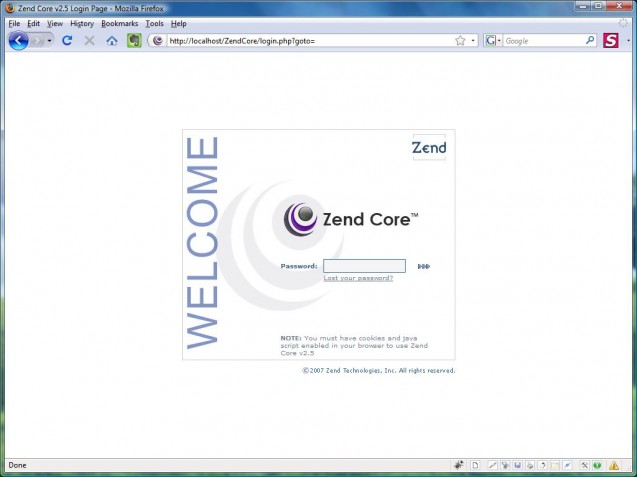Image resolution: width=637 pixels, height=477 pixels.
Task: Submit login with the triple-arrow button
Action: pos(423,267)
